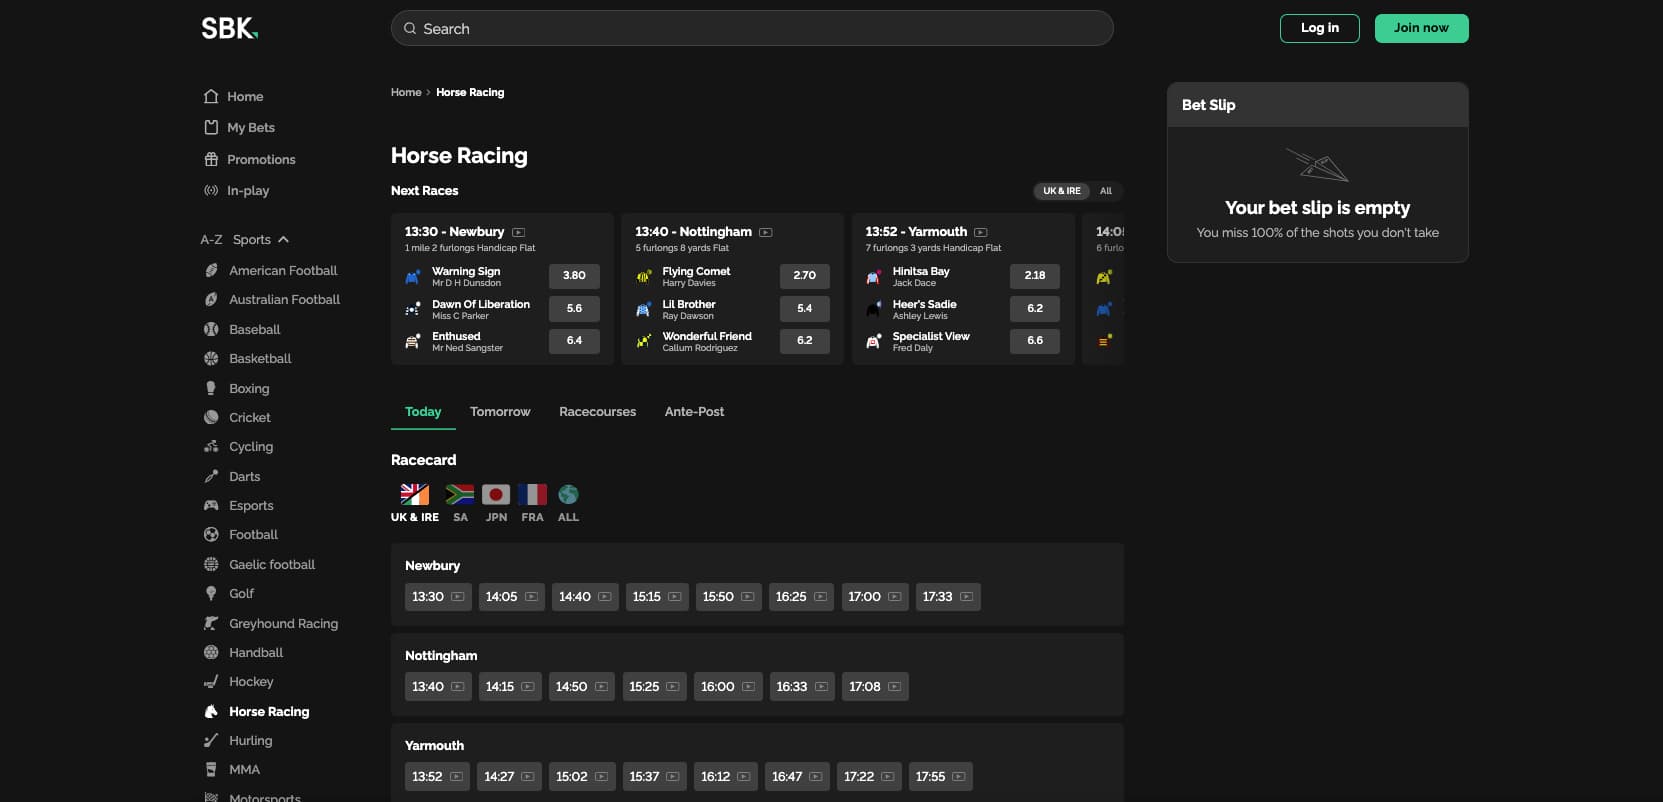The width and height of the screenshot is (1663, 802).
Task: Click the Greyhound Racing icon
Action: pyautogui.click(x=211, y=624)
